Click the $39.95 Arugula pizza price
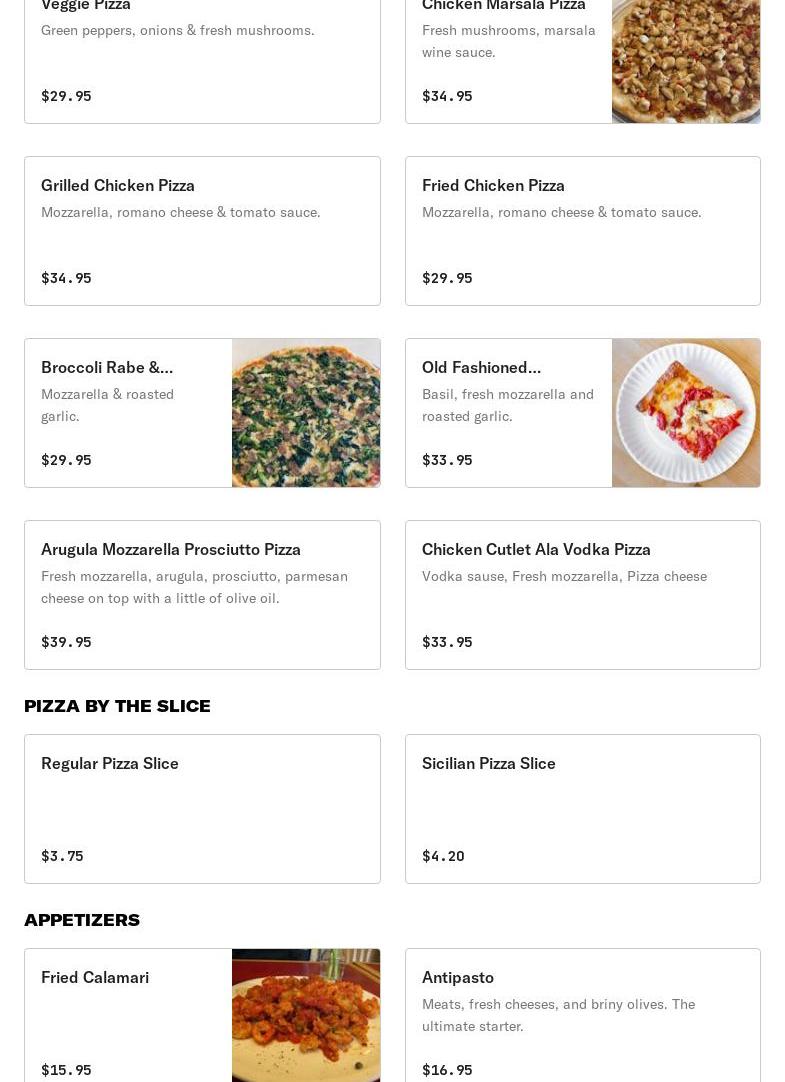 point(66,642)
